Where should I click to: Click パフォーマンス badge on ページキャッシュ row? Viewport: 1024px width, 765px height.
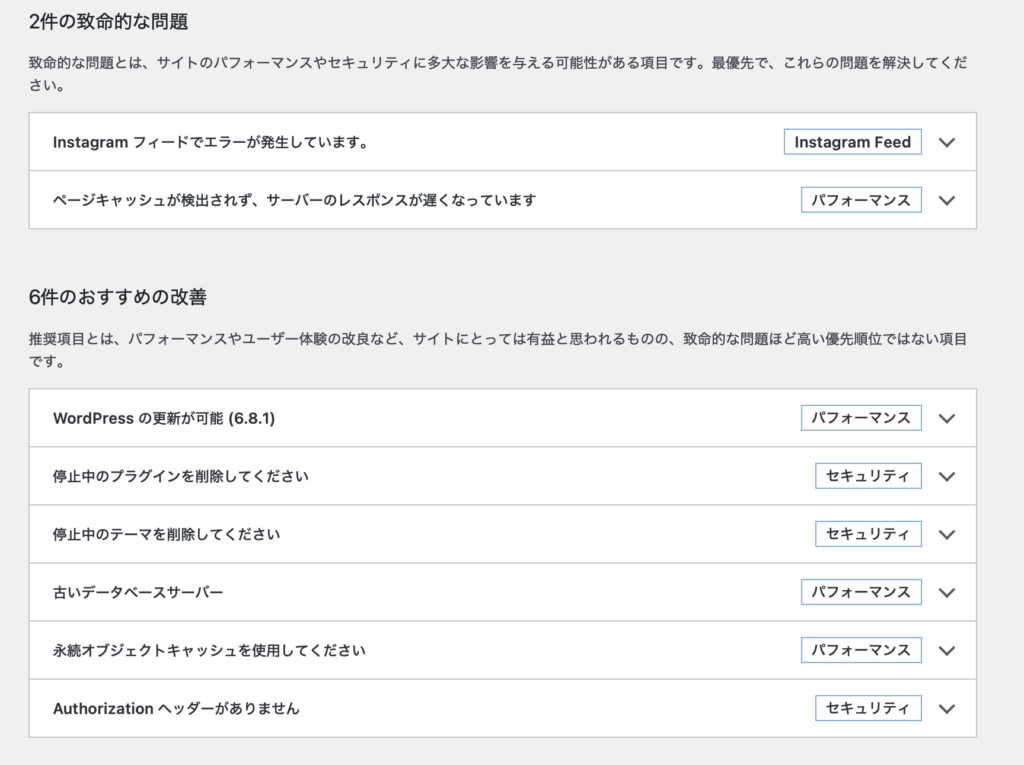point(861,200)
